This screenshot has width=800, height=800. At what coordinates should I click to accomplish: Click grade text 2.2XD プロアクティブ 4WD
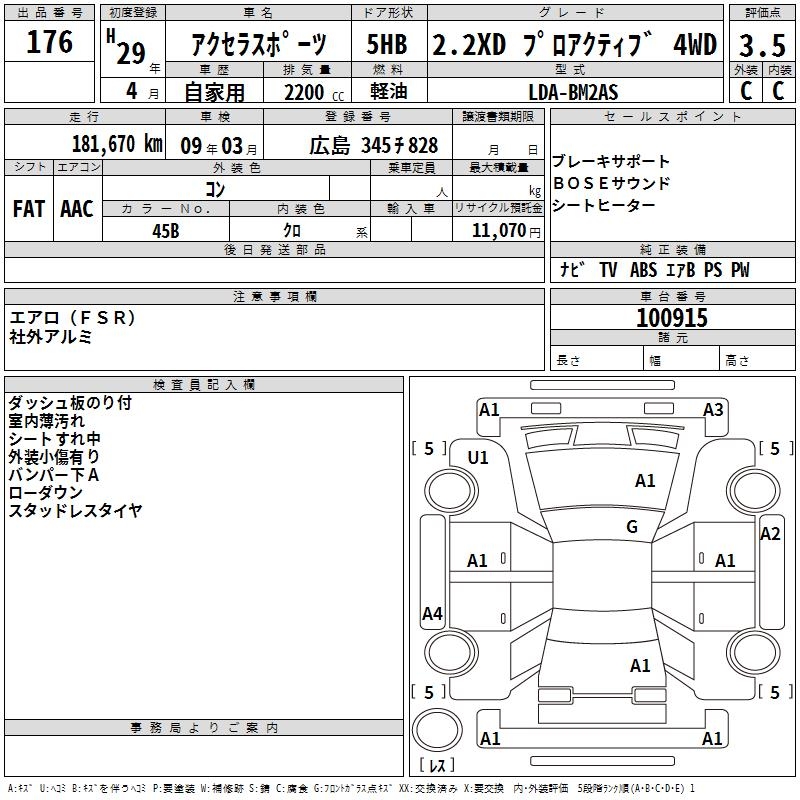(574, 44)
